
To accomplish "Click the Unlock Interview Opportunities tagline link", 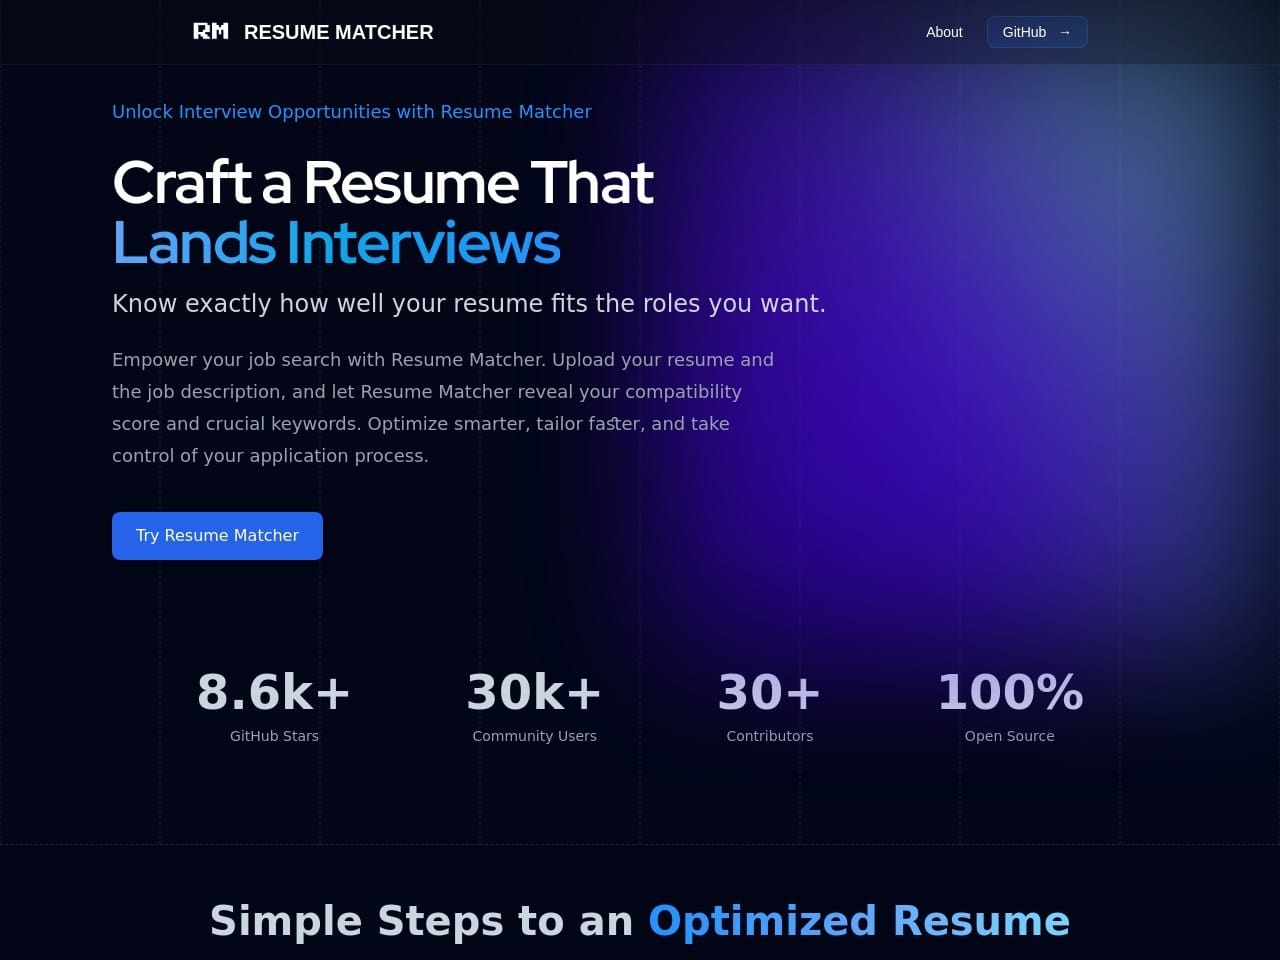I will (351, 111).
